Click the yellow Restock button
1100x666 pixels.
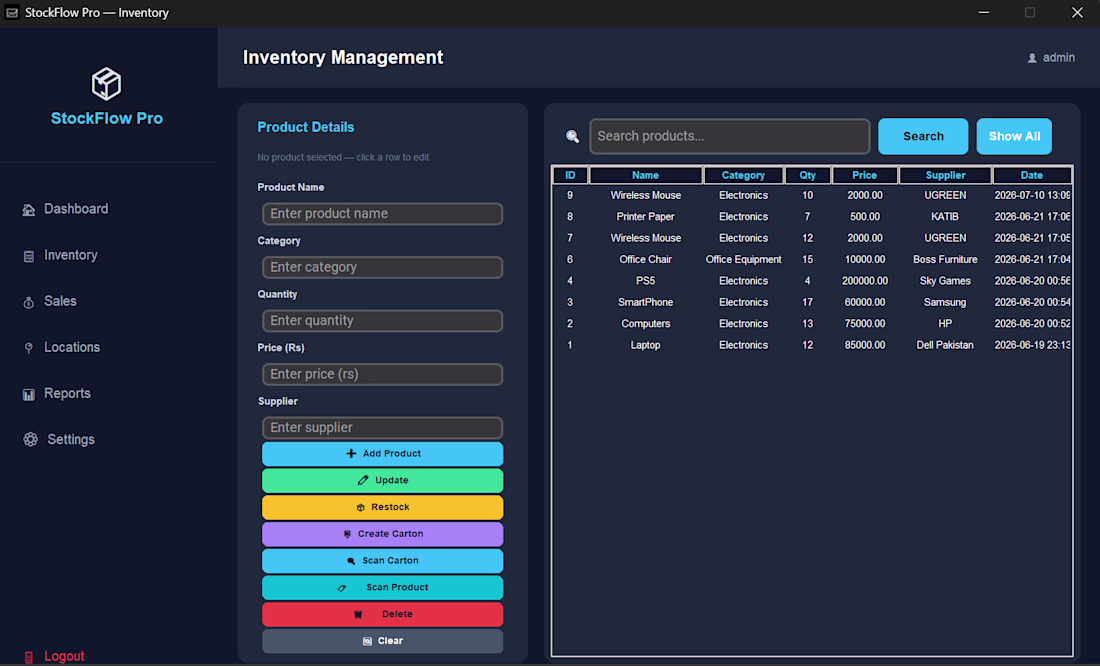pyautogui.click(x=382, y=507)
